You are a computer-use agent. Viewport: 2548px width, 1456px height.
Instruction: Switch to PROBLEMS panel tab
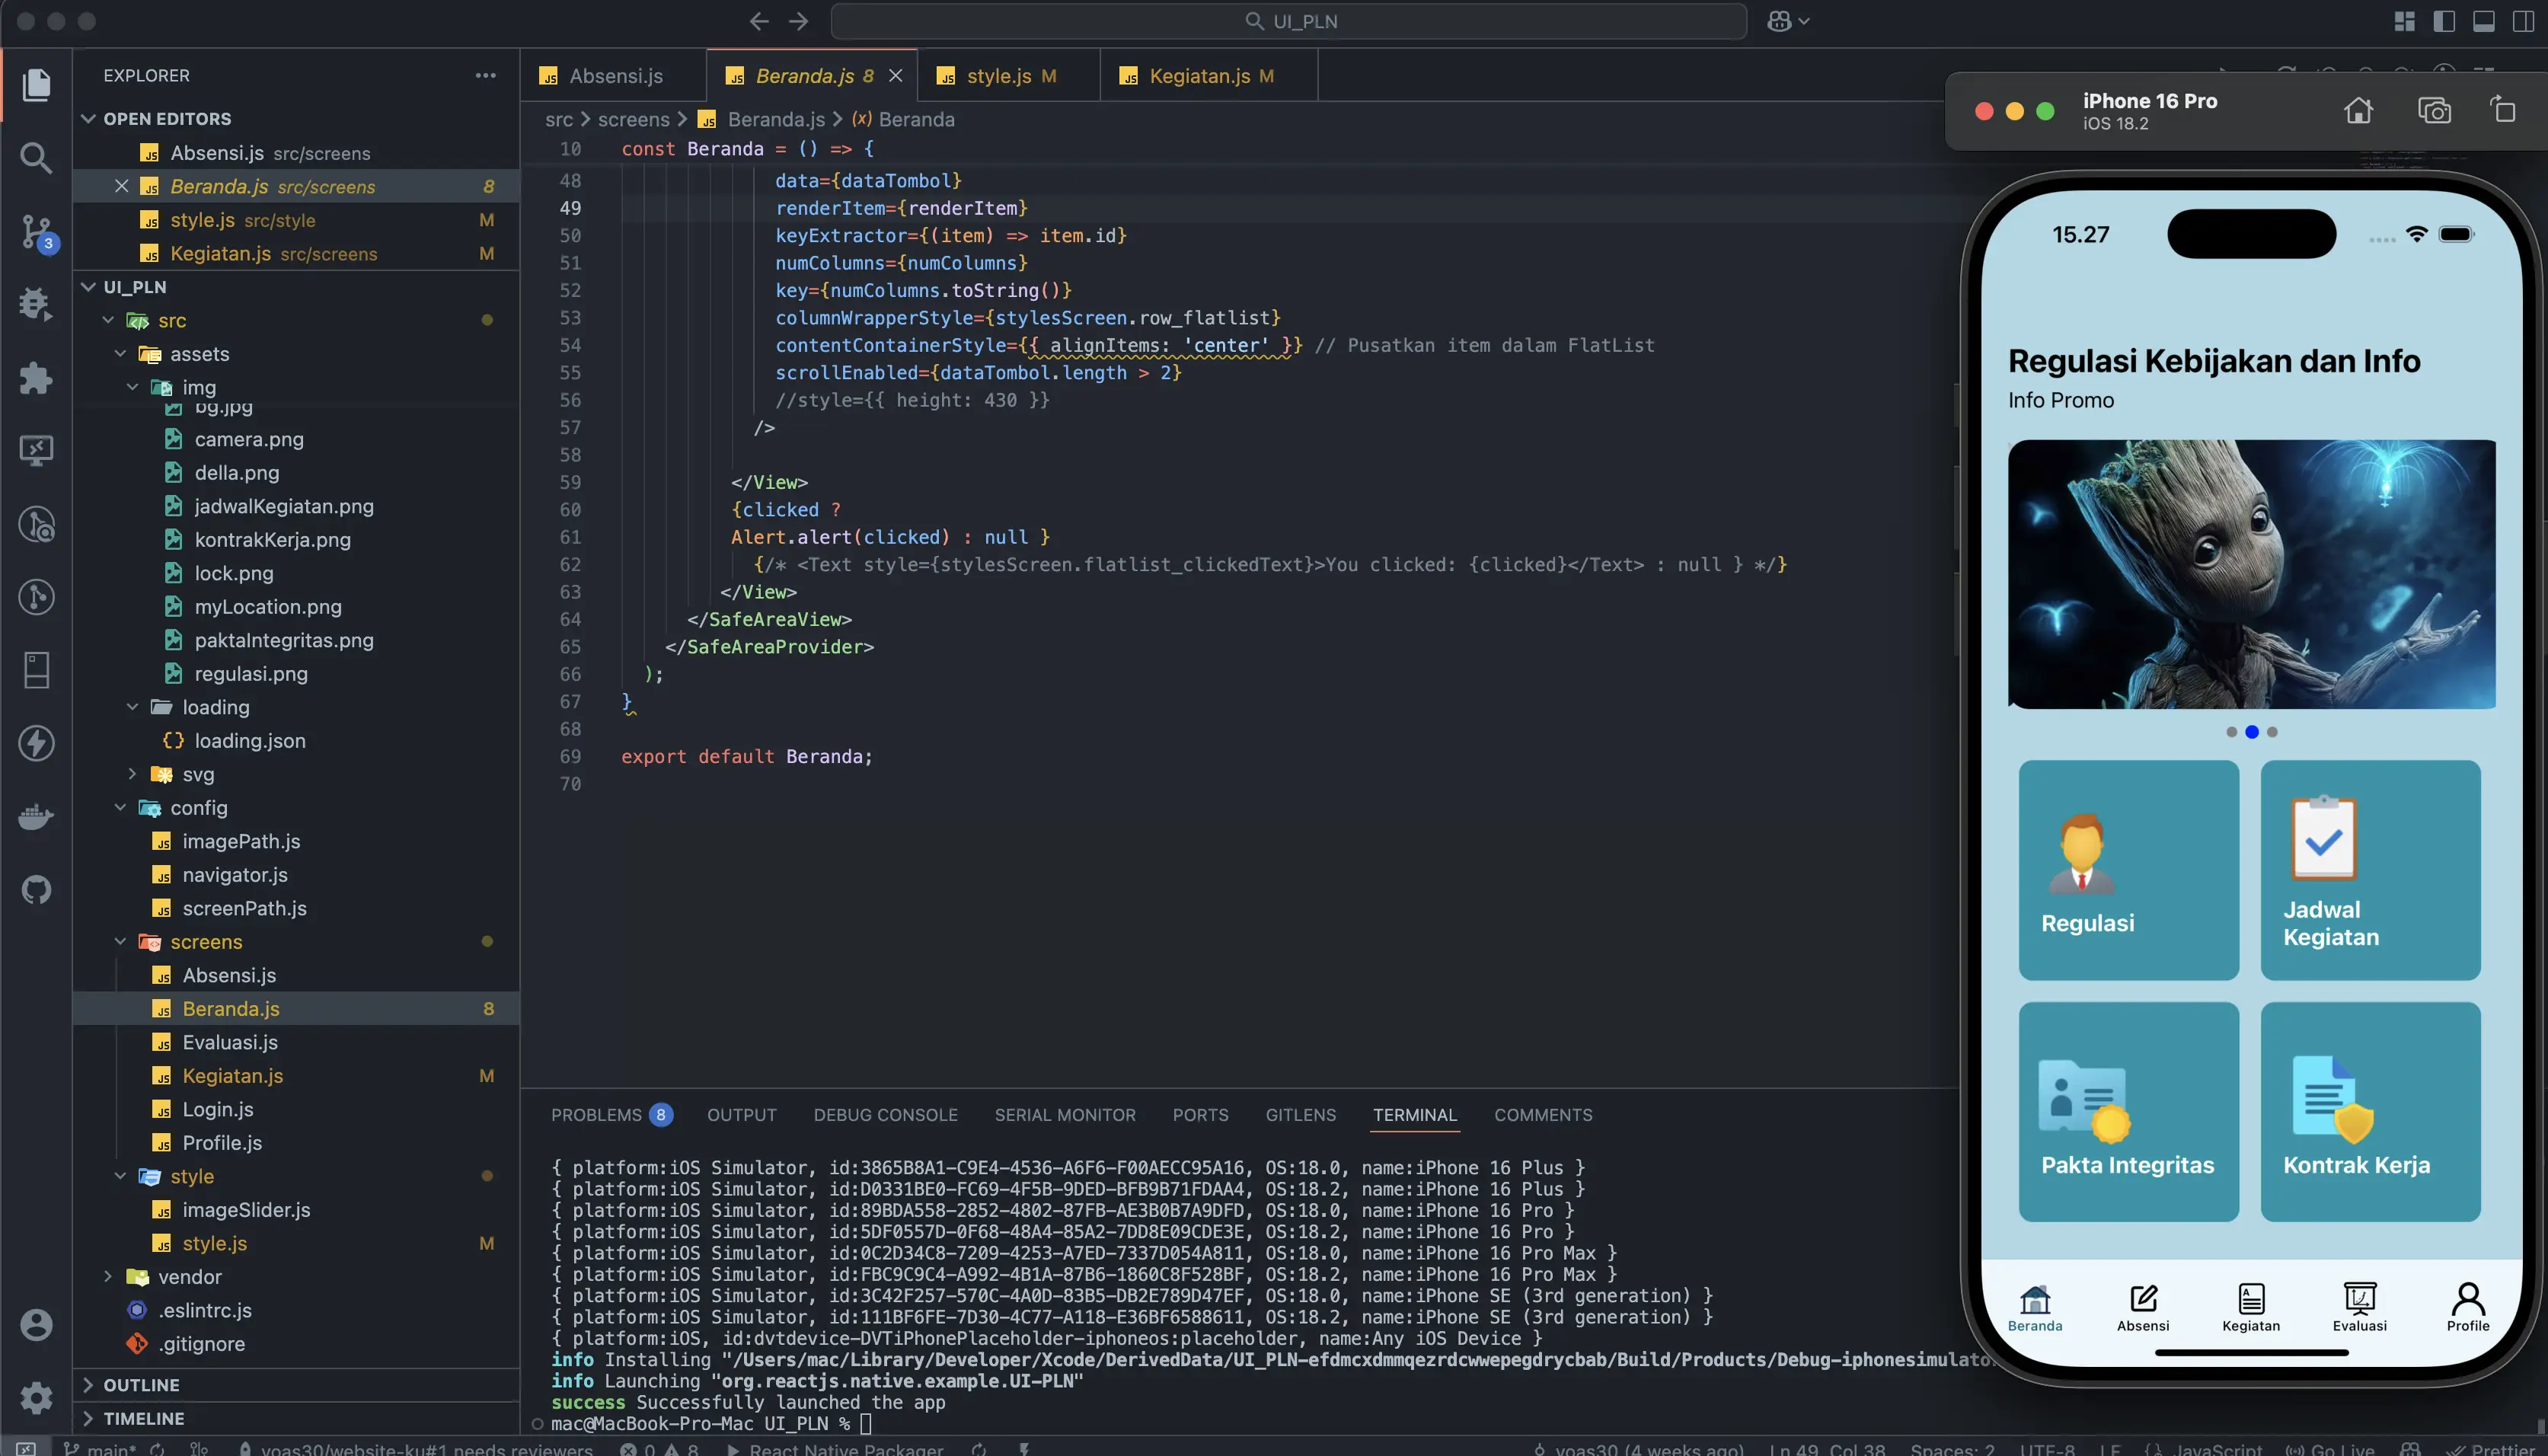pos(596,1115)
